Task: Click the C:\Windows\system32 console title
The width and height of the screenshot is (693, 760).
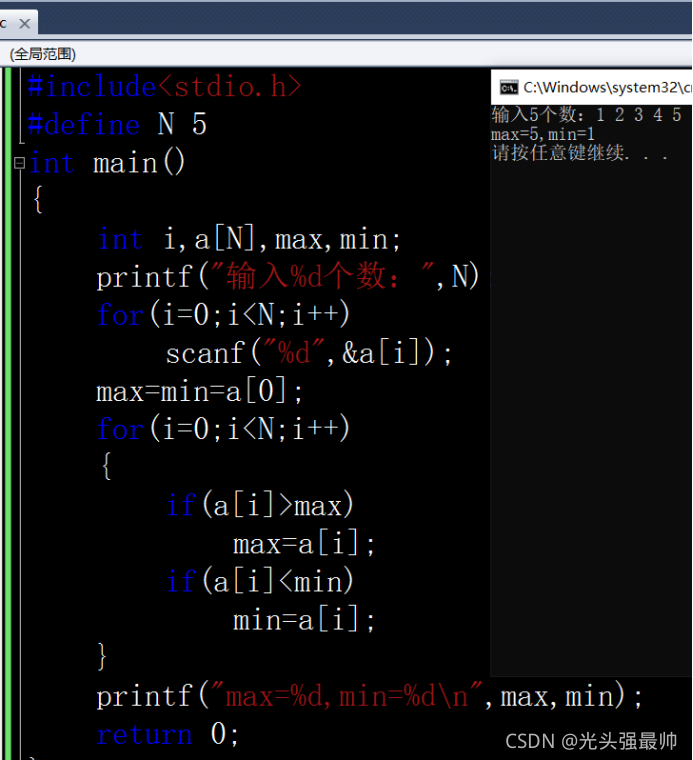Action: [607, 87]
